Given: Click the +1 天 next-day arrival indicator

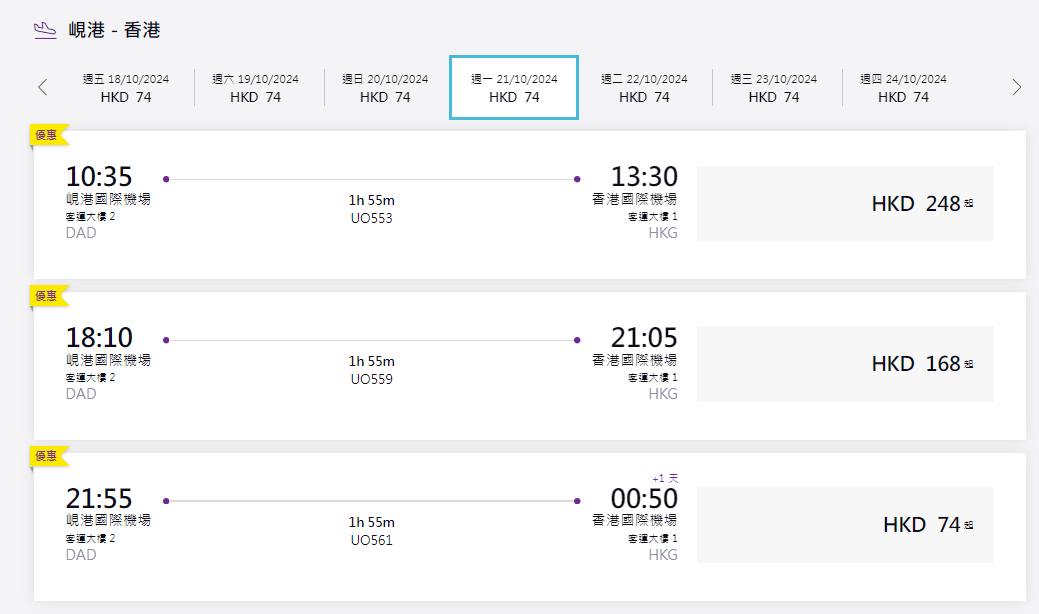Looking at the screenshot, I should 664,478.
